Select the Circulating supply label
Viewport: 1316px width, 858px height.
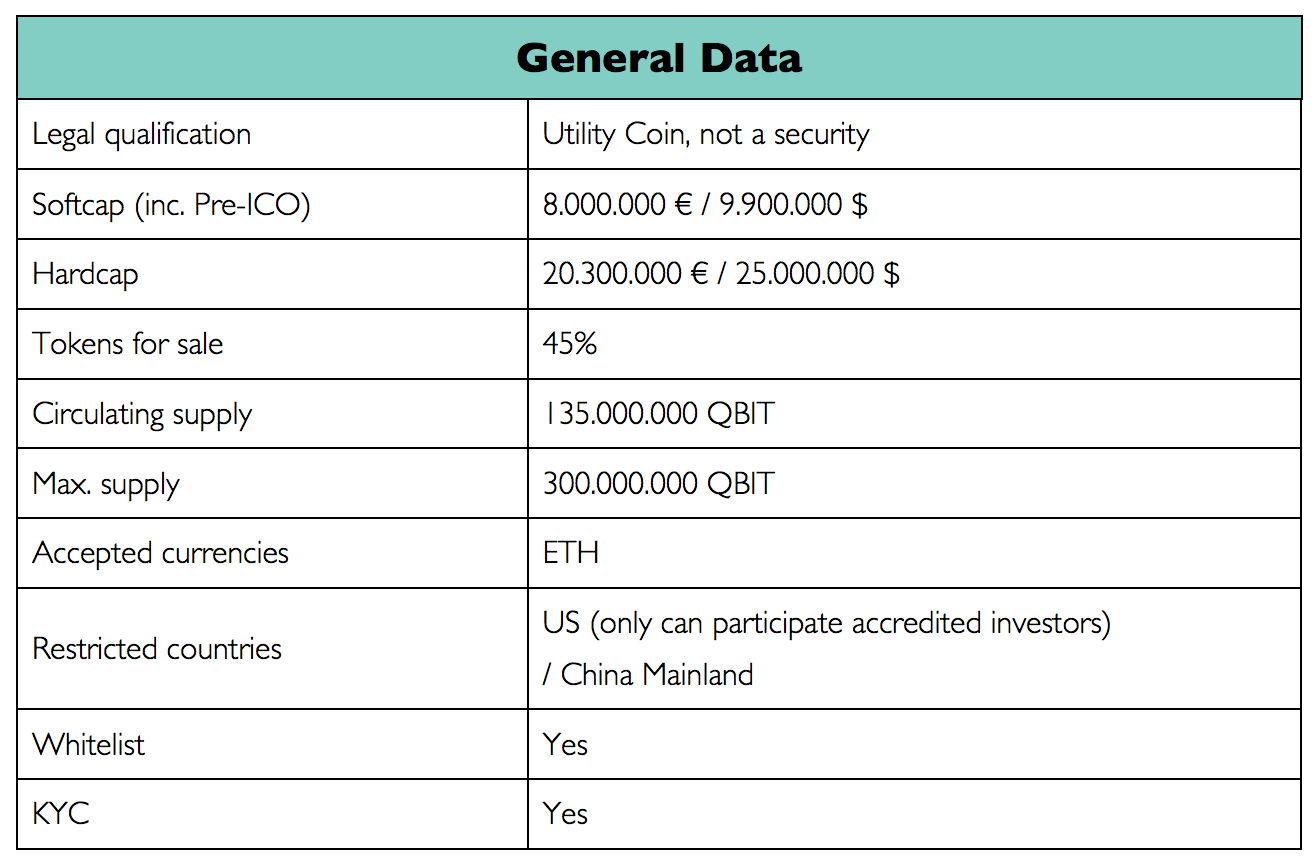click(142, 415)
